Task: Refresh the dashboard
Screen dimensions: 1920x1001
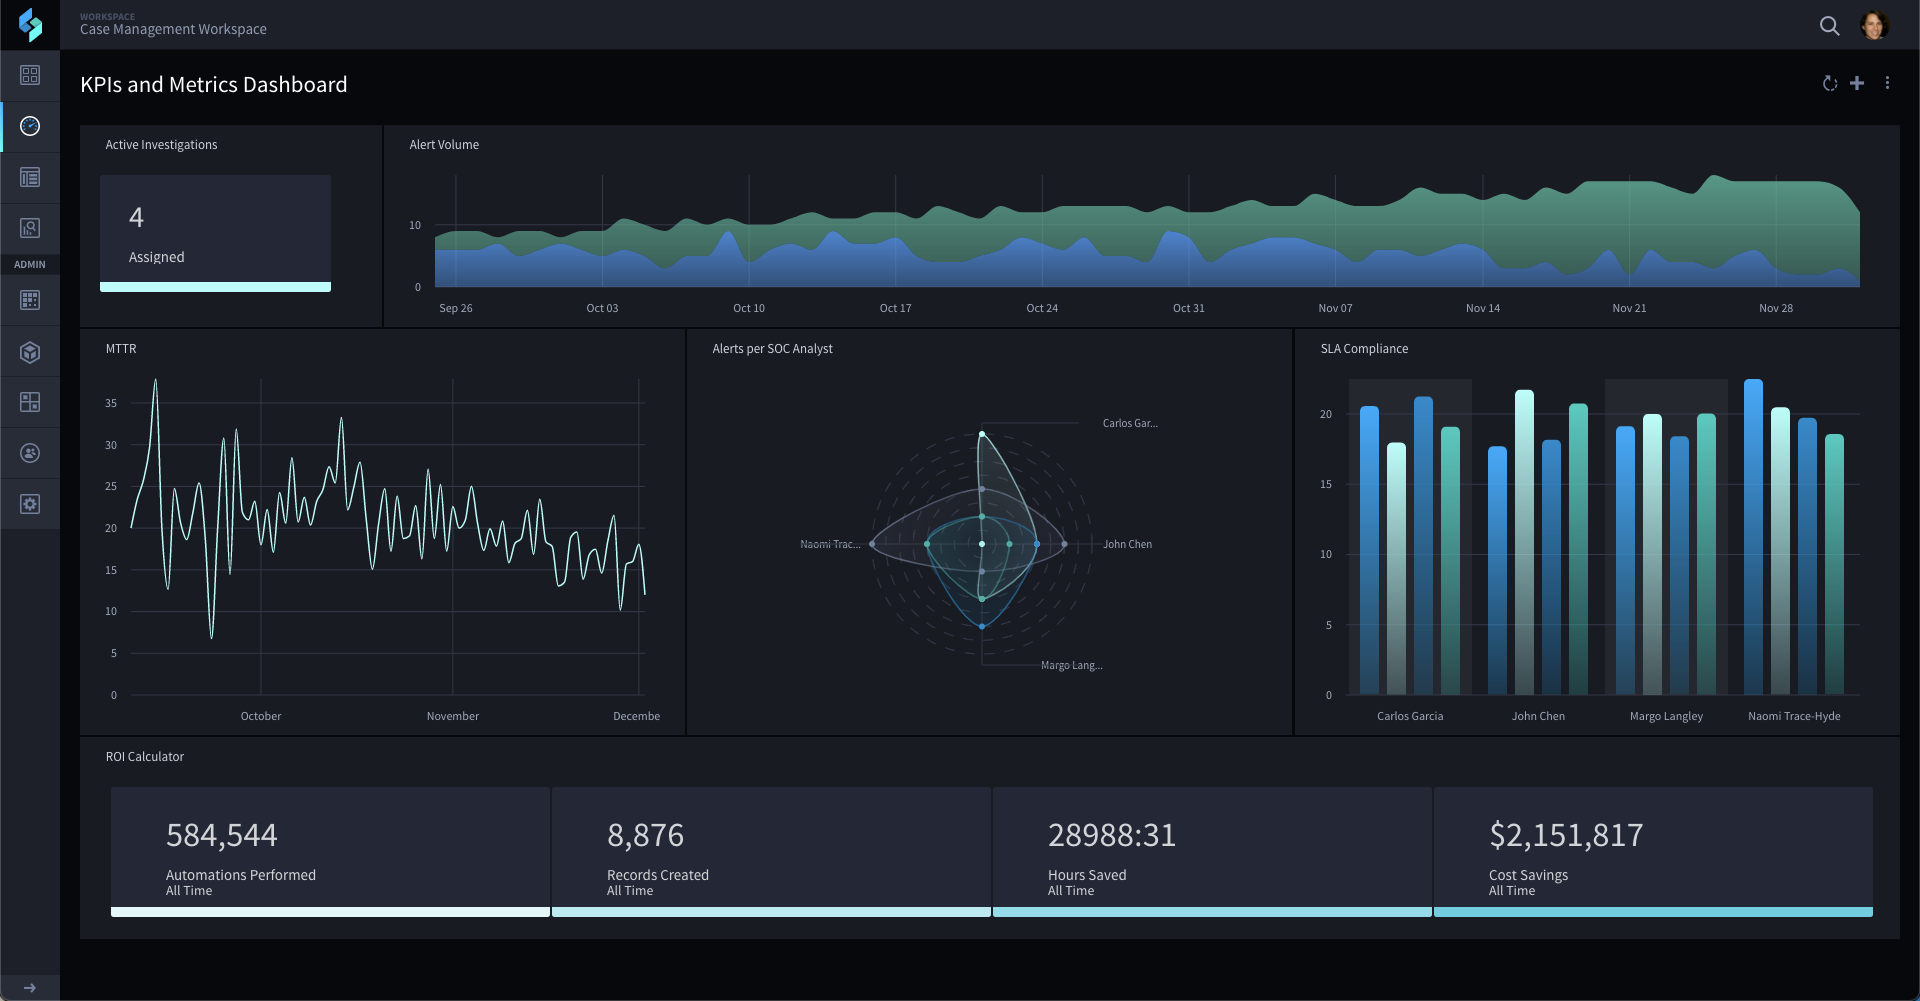Action: [1830, 83]
